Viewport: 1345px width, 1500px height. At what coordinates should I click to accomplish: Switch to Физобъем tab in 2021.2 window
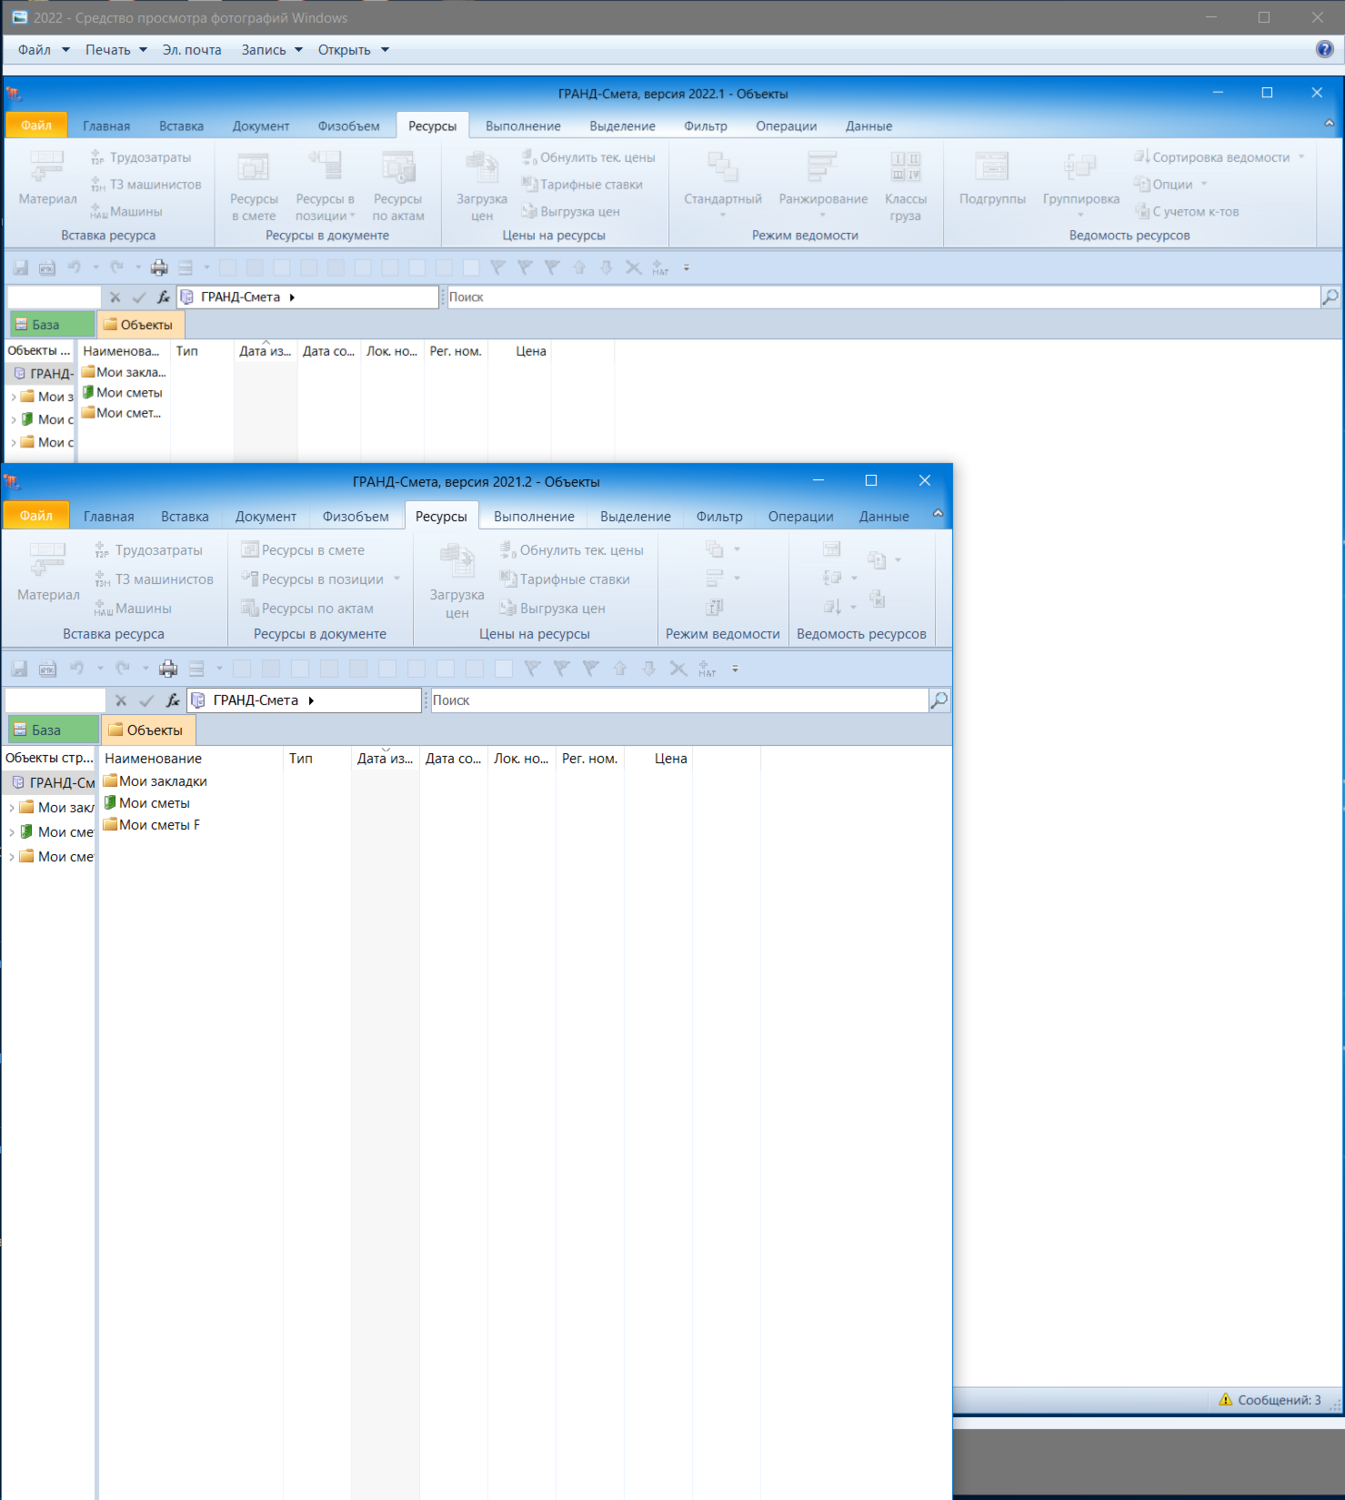click(355, 516)
